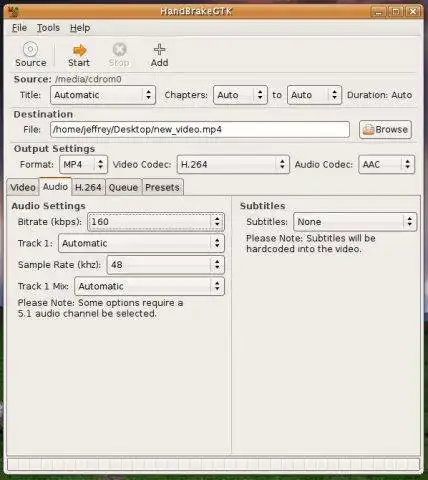Click the progress bar at window bottom
Viewport: 428px width, 480px height.
(x=213, y=464)
